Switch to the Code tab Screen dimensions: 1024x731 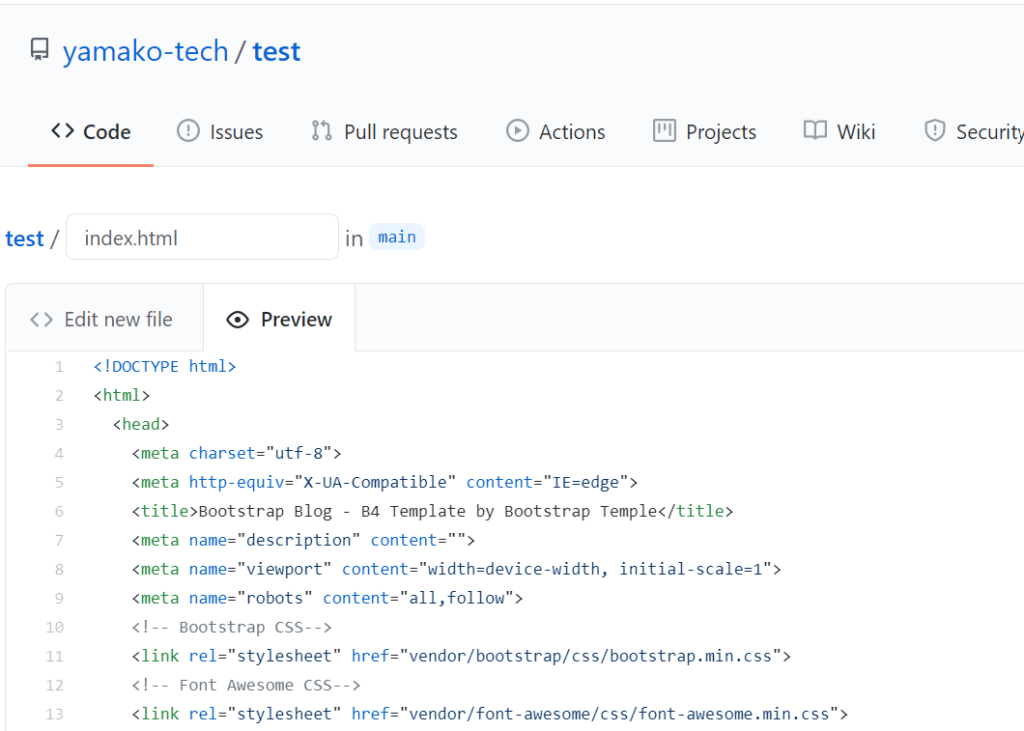click(91, 132)
